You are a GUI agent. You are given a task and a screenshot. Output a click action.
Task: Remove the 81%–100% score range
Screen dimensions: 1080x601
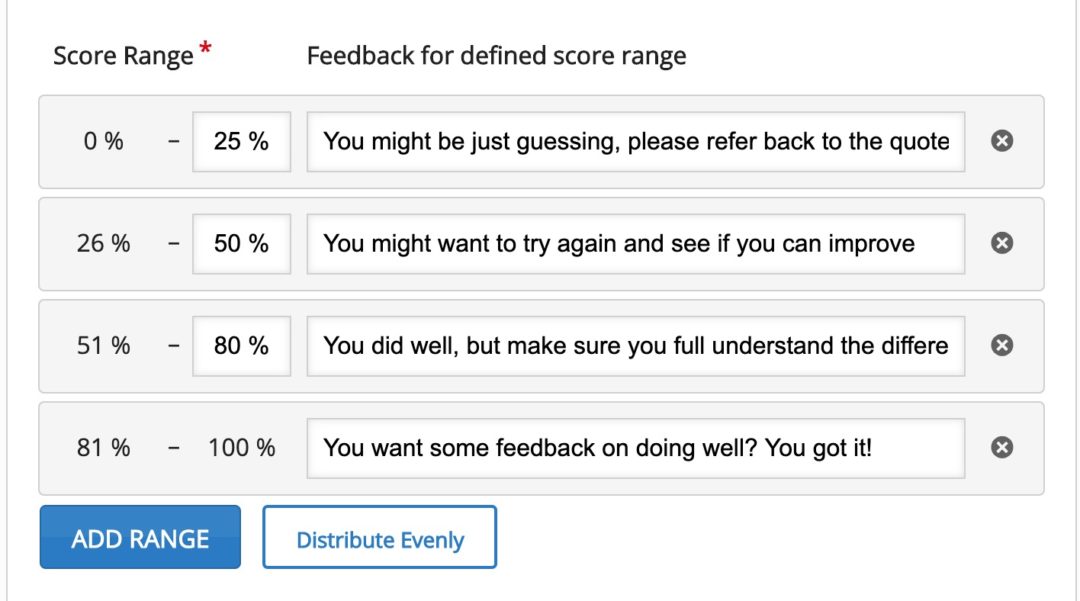coord(1001,448)
